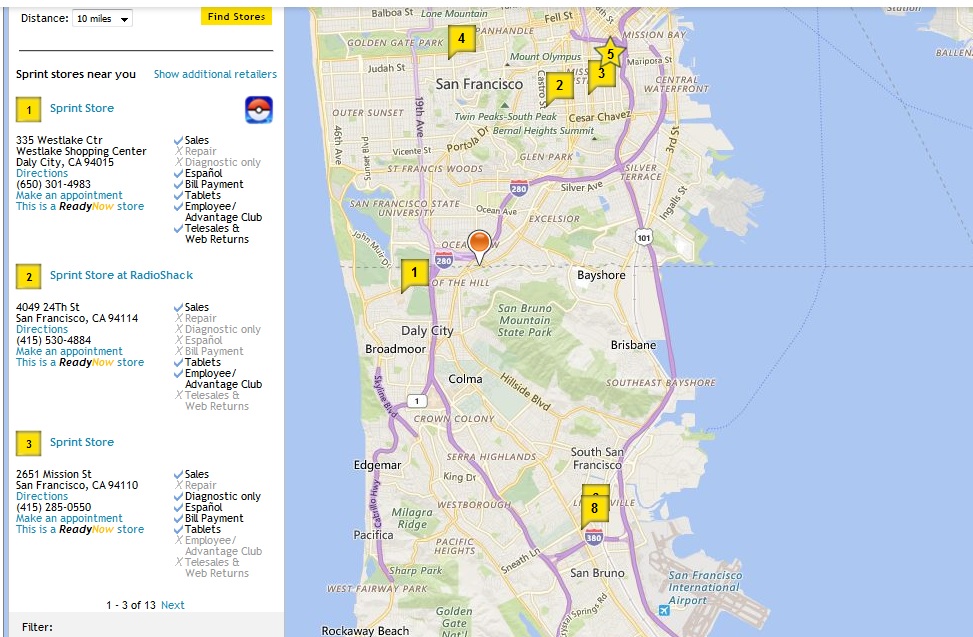Screen dimensions: 973x637
Task: Open the first Sprint Store title link
Action: [x=82, y=108]
